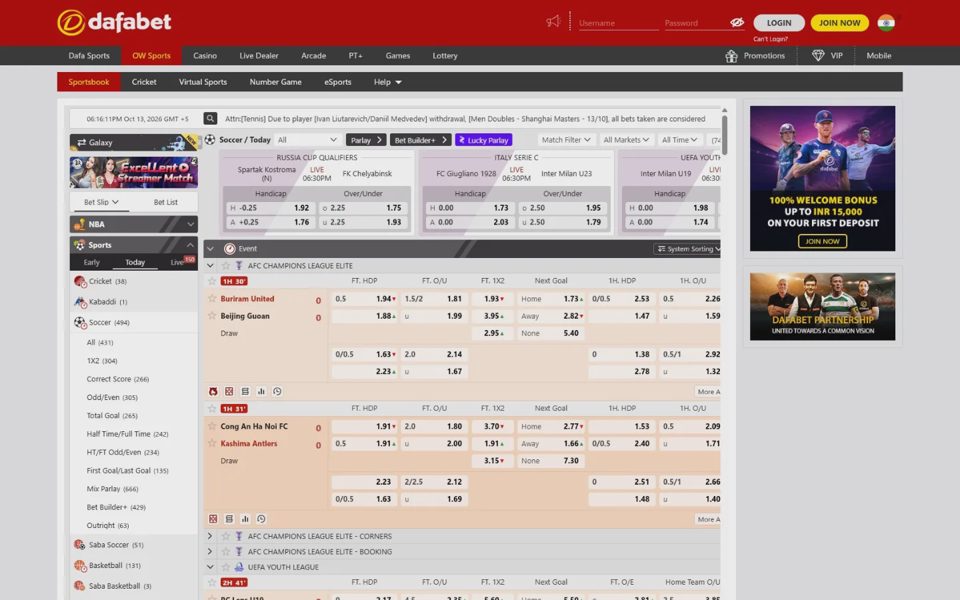Select Virtual Sports in sub-navigation
The width and height of the screenshot is (960, 600).
pyautogui.click(x=203, y=82)
